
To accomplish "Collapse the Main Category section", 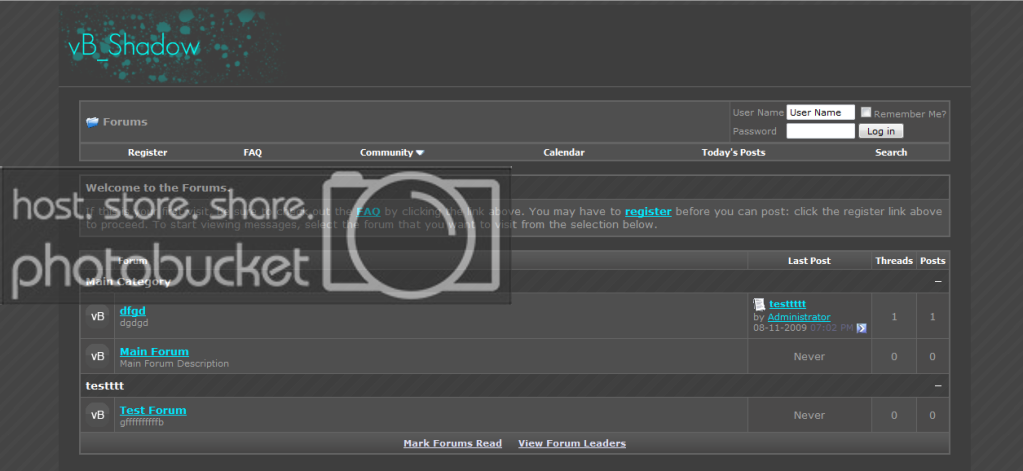I will 938,282.
